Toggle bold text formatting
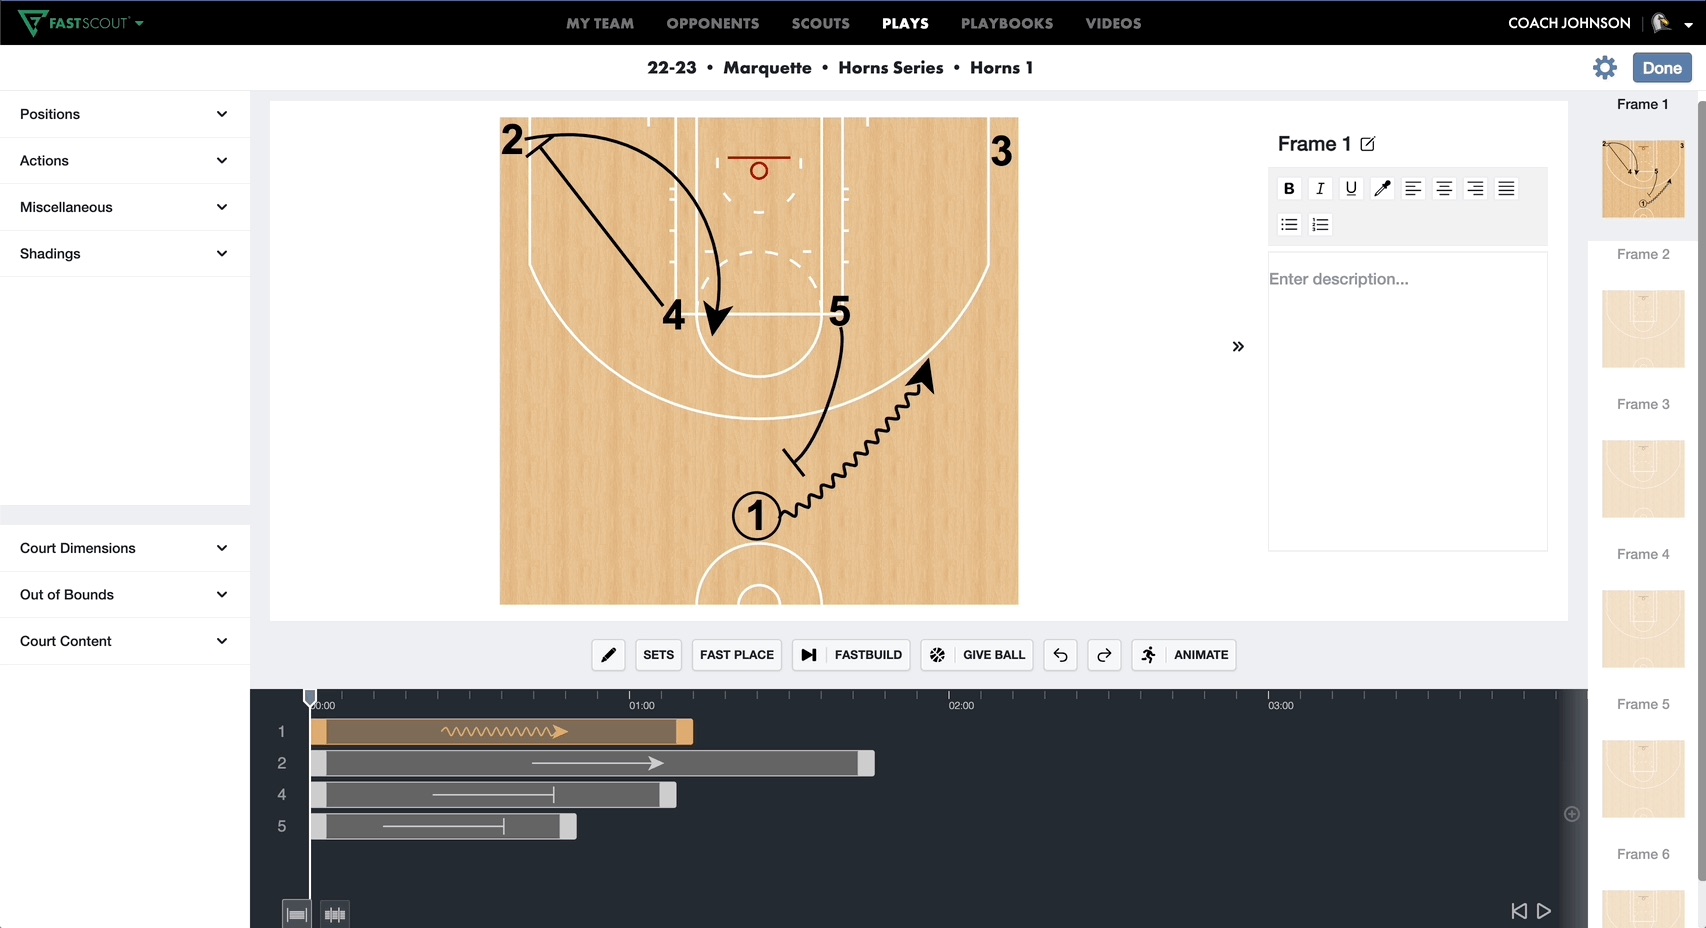This screenshot has height=928, width=1706. click(1289, 188)
